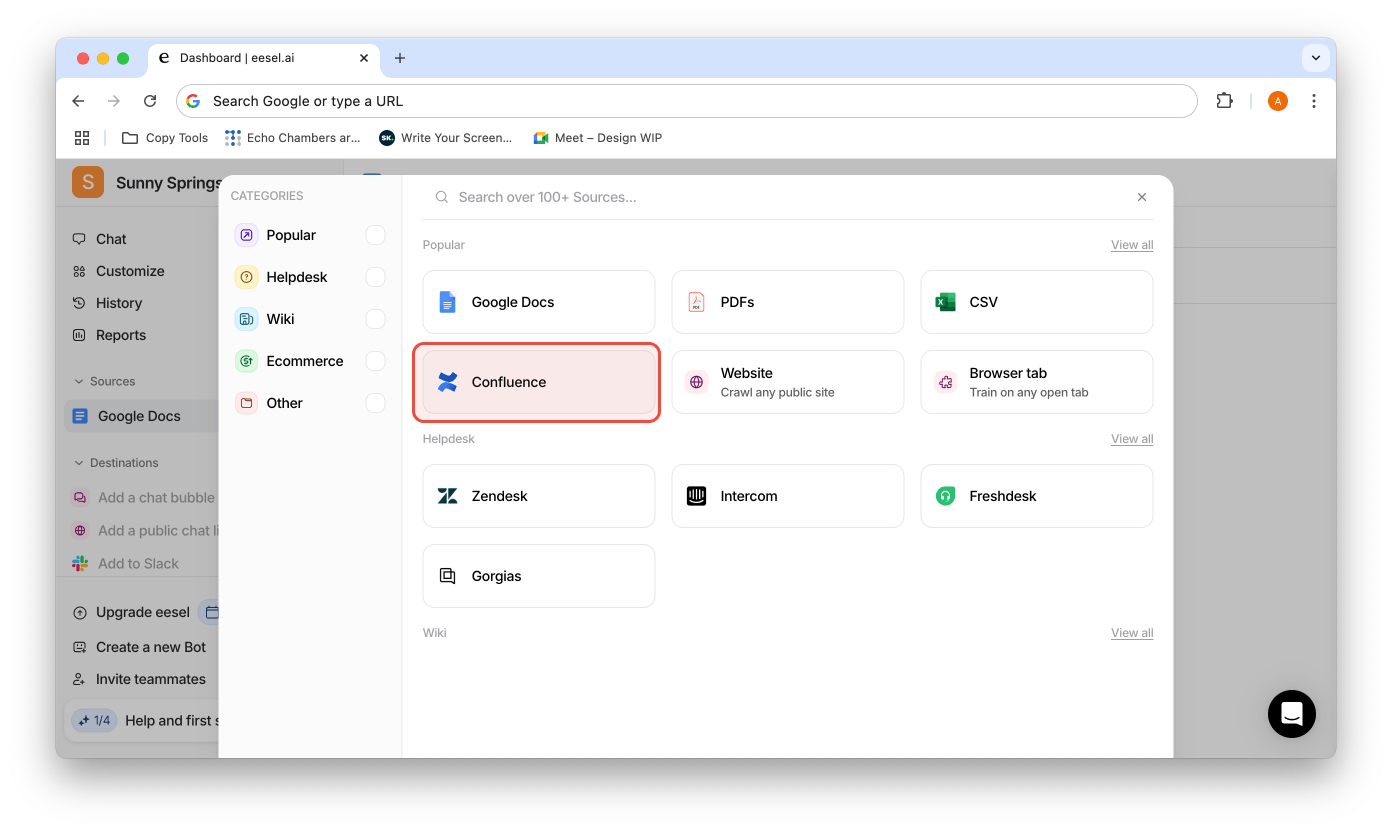Toggle the Ecommerce category checkbox

[x=375, y=361]
